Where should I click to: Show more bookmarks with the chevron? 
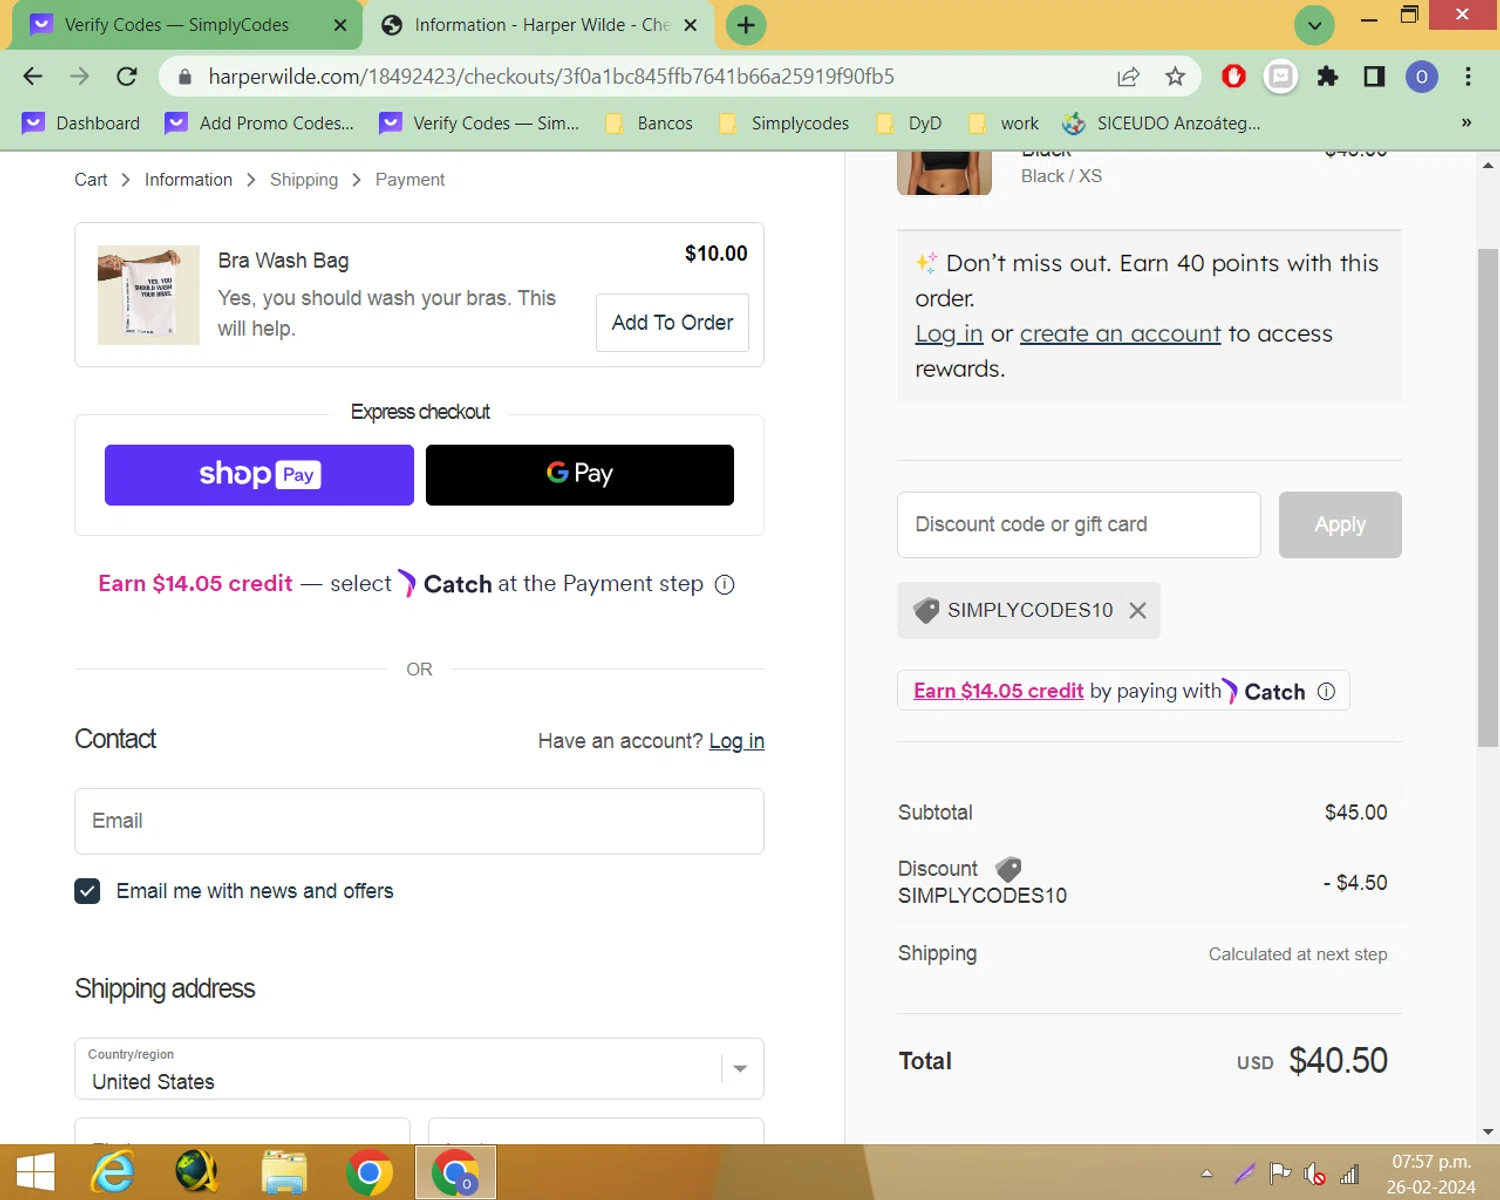(x=1466, y=123)
